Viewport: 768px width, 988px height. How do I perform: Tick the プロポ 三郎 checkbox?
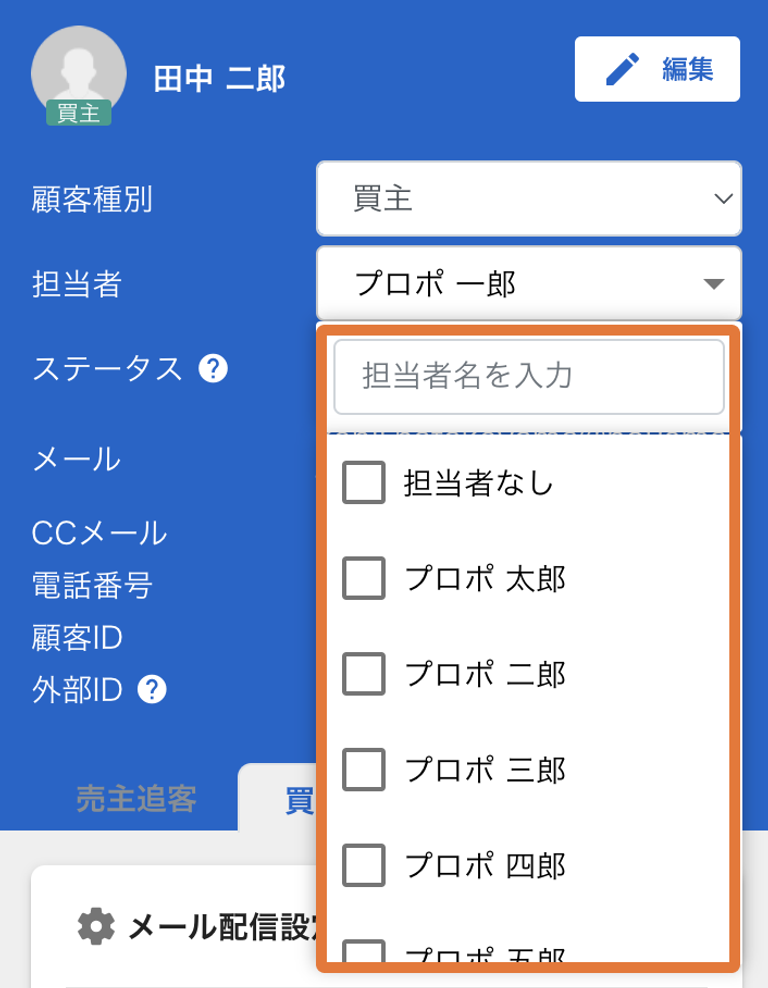(x=364, y=769)
